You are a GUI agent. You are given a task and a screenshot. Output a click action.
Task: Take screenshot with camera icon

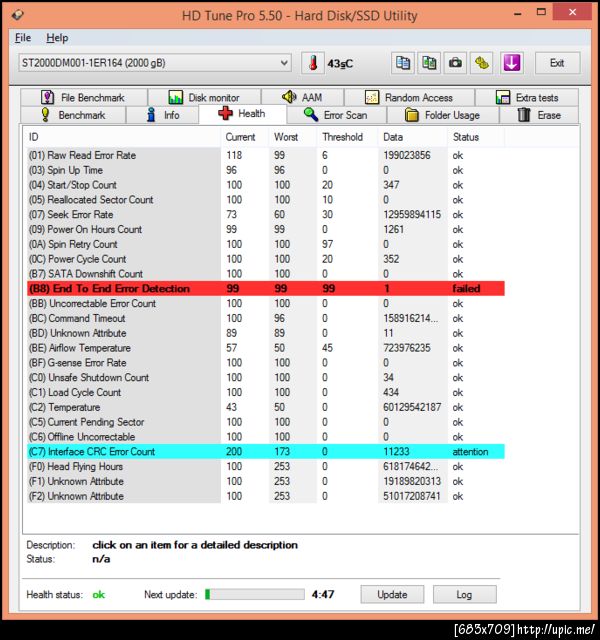[455, 63]
